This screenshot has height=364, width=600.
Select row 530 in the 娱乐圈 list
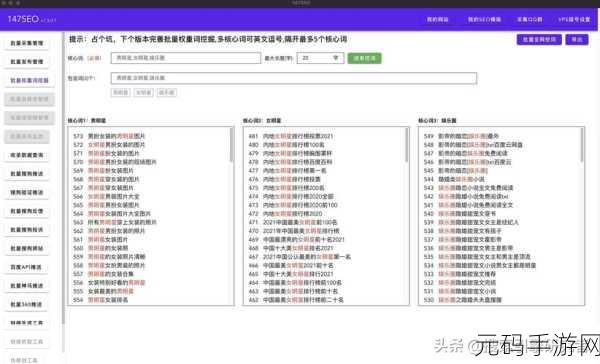pos(462,300)
